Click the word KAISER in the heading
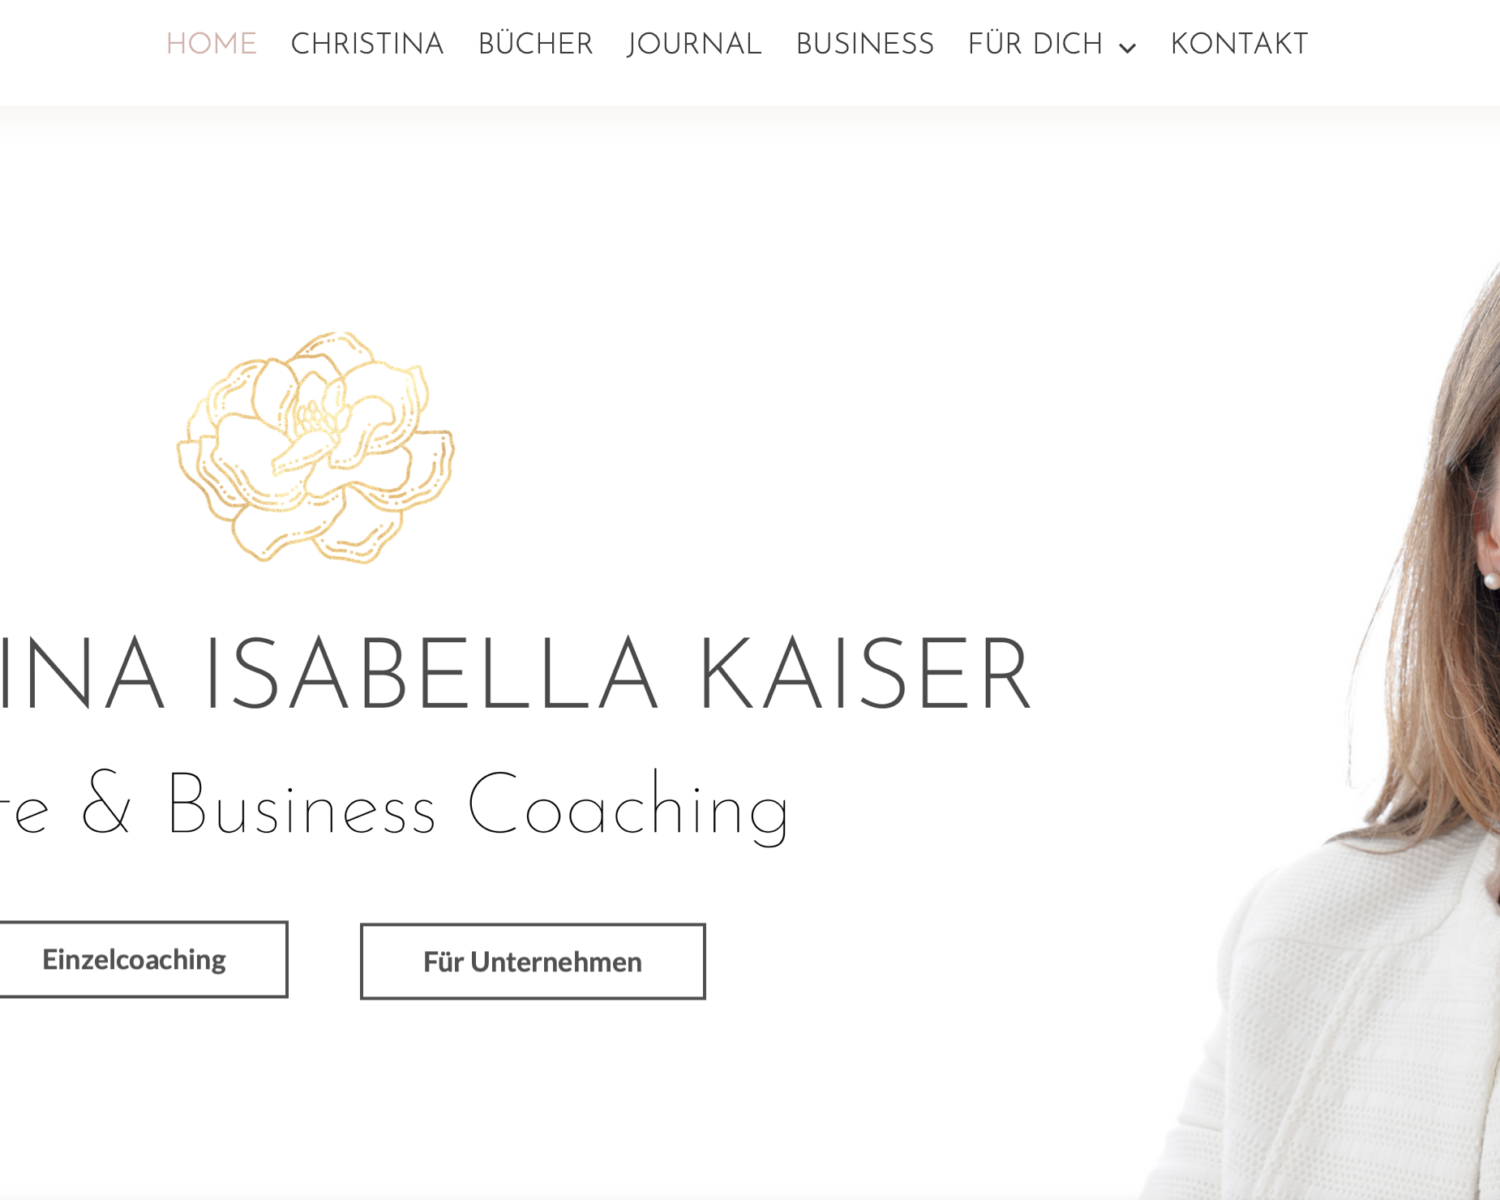 (x=865, y=674)
